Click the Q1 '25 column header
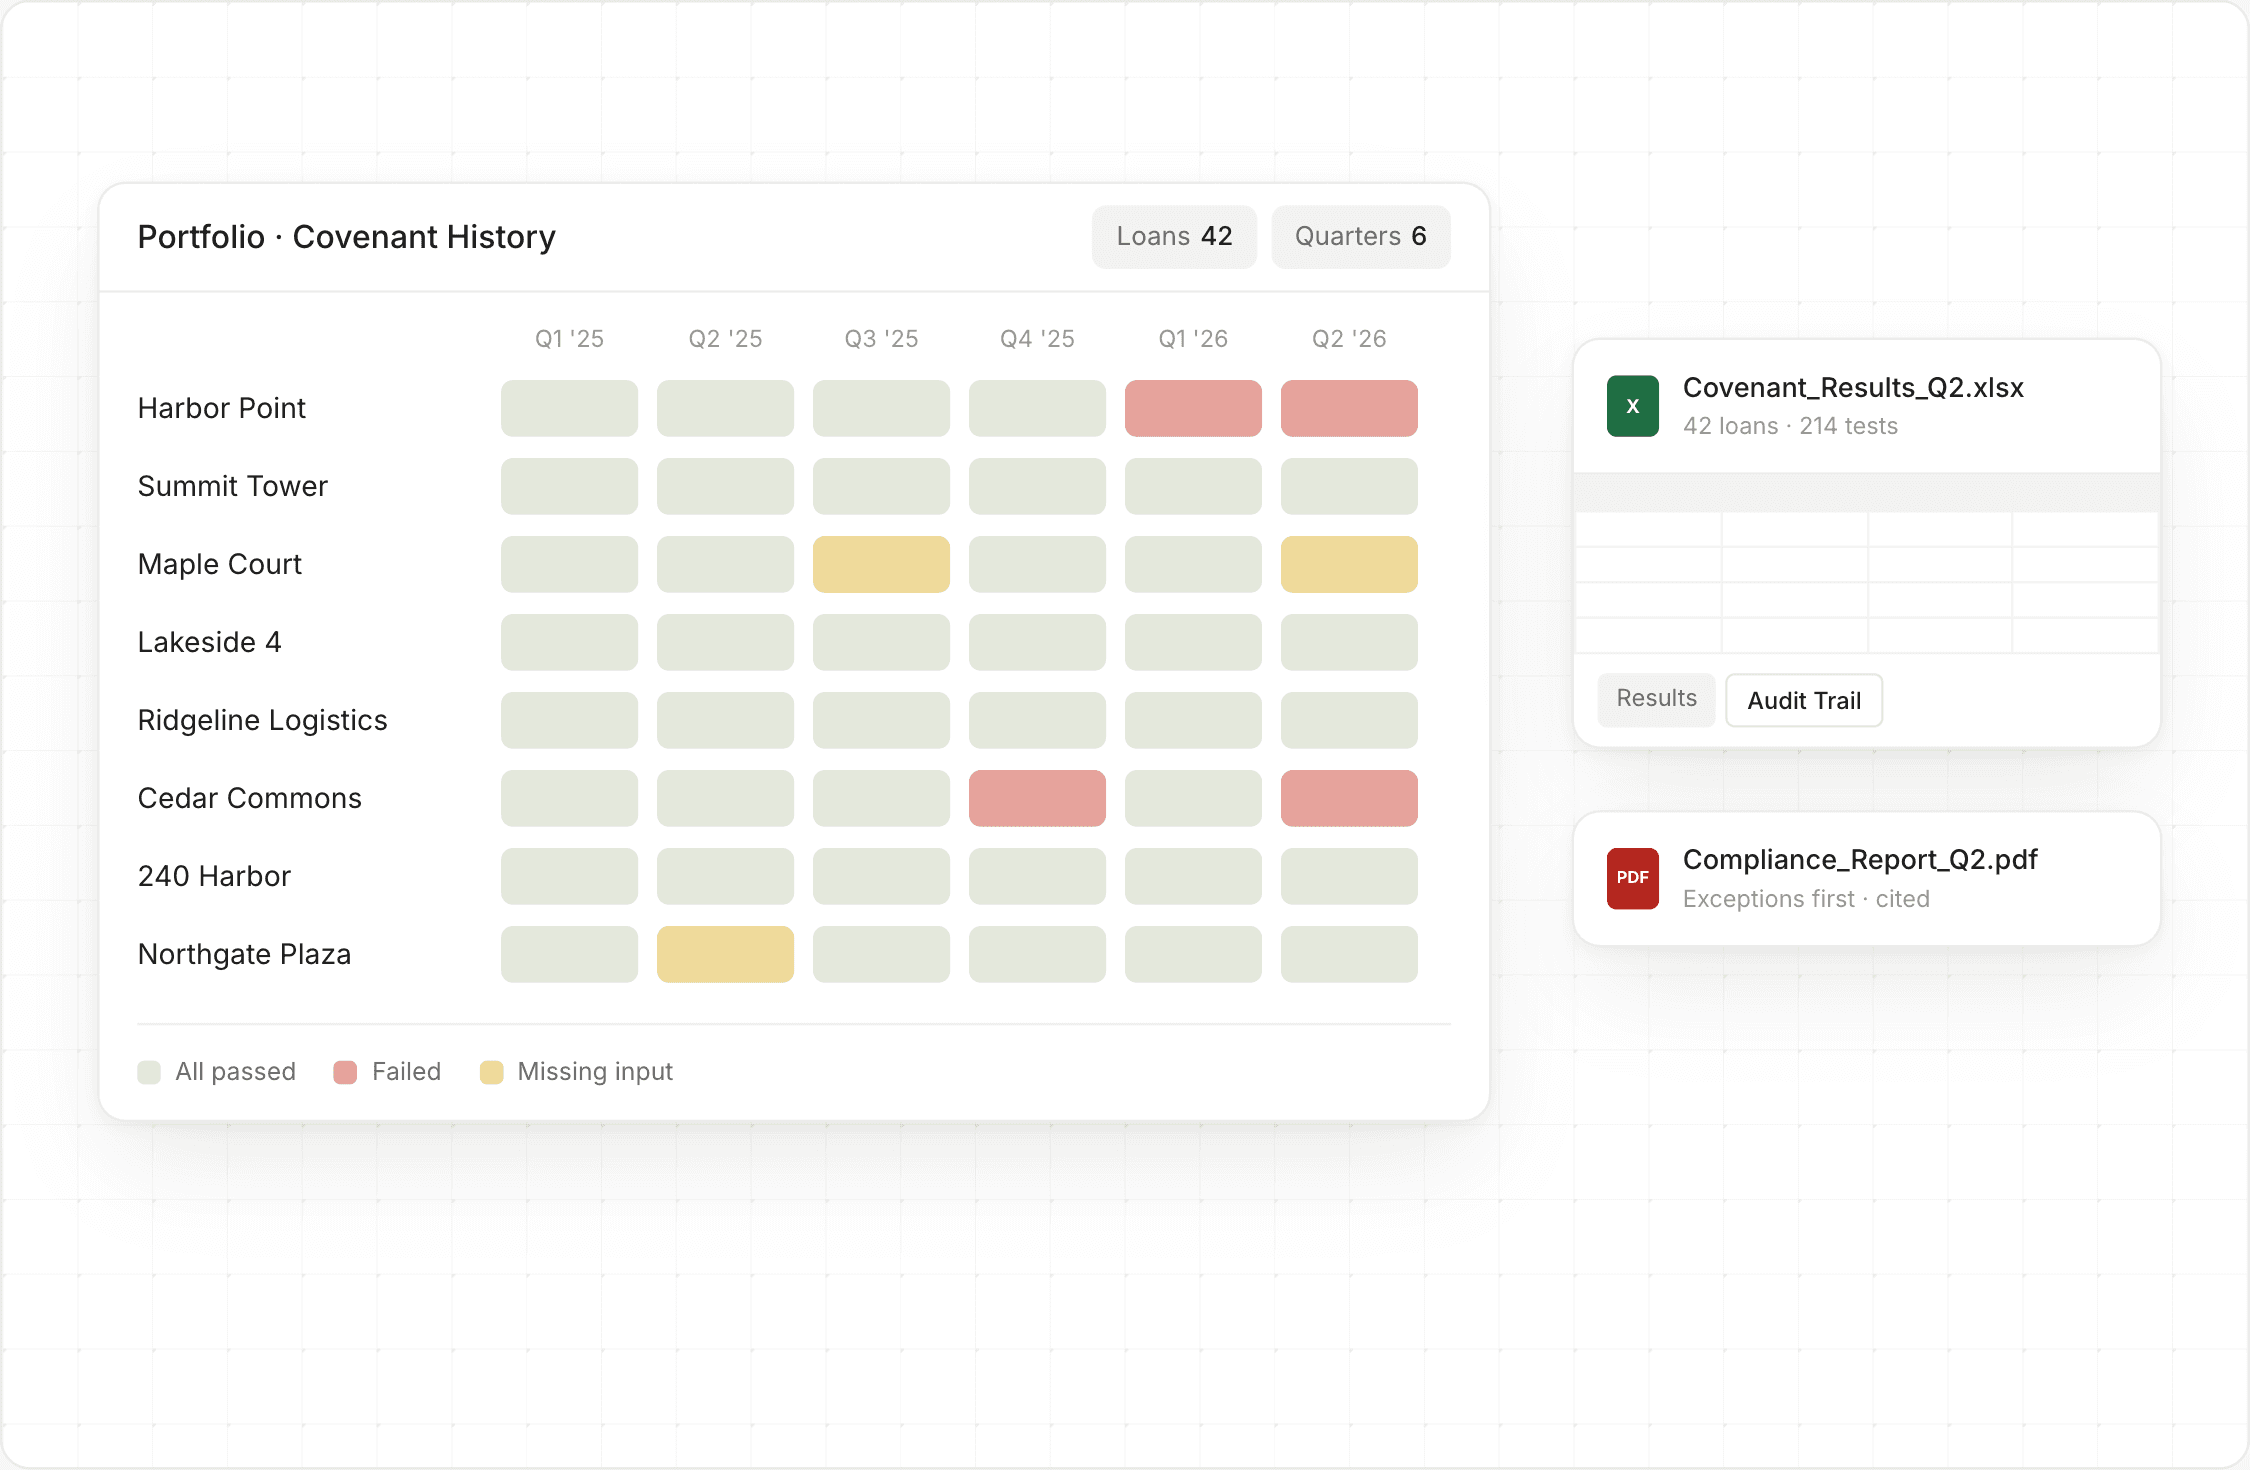 [569, 339]
